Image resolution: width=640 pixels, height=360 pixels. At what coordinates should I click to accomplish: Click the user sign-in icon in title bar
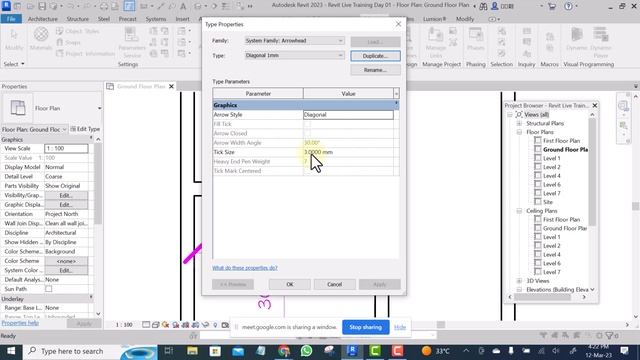pyautogui.click(x=495, y=6)
